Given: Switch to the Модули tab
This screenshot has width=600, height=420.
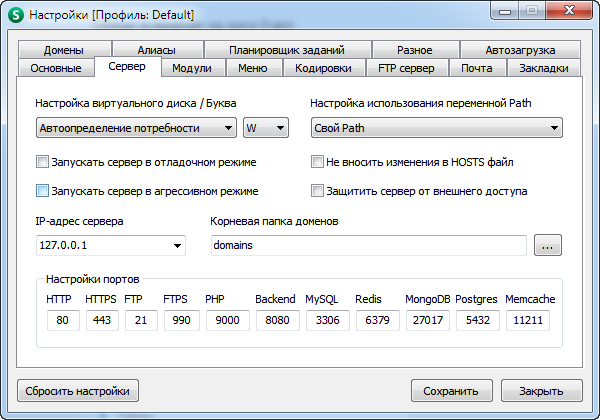Looking at the screenshot, I should pyautogui.click(x=191, y=68).
